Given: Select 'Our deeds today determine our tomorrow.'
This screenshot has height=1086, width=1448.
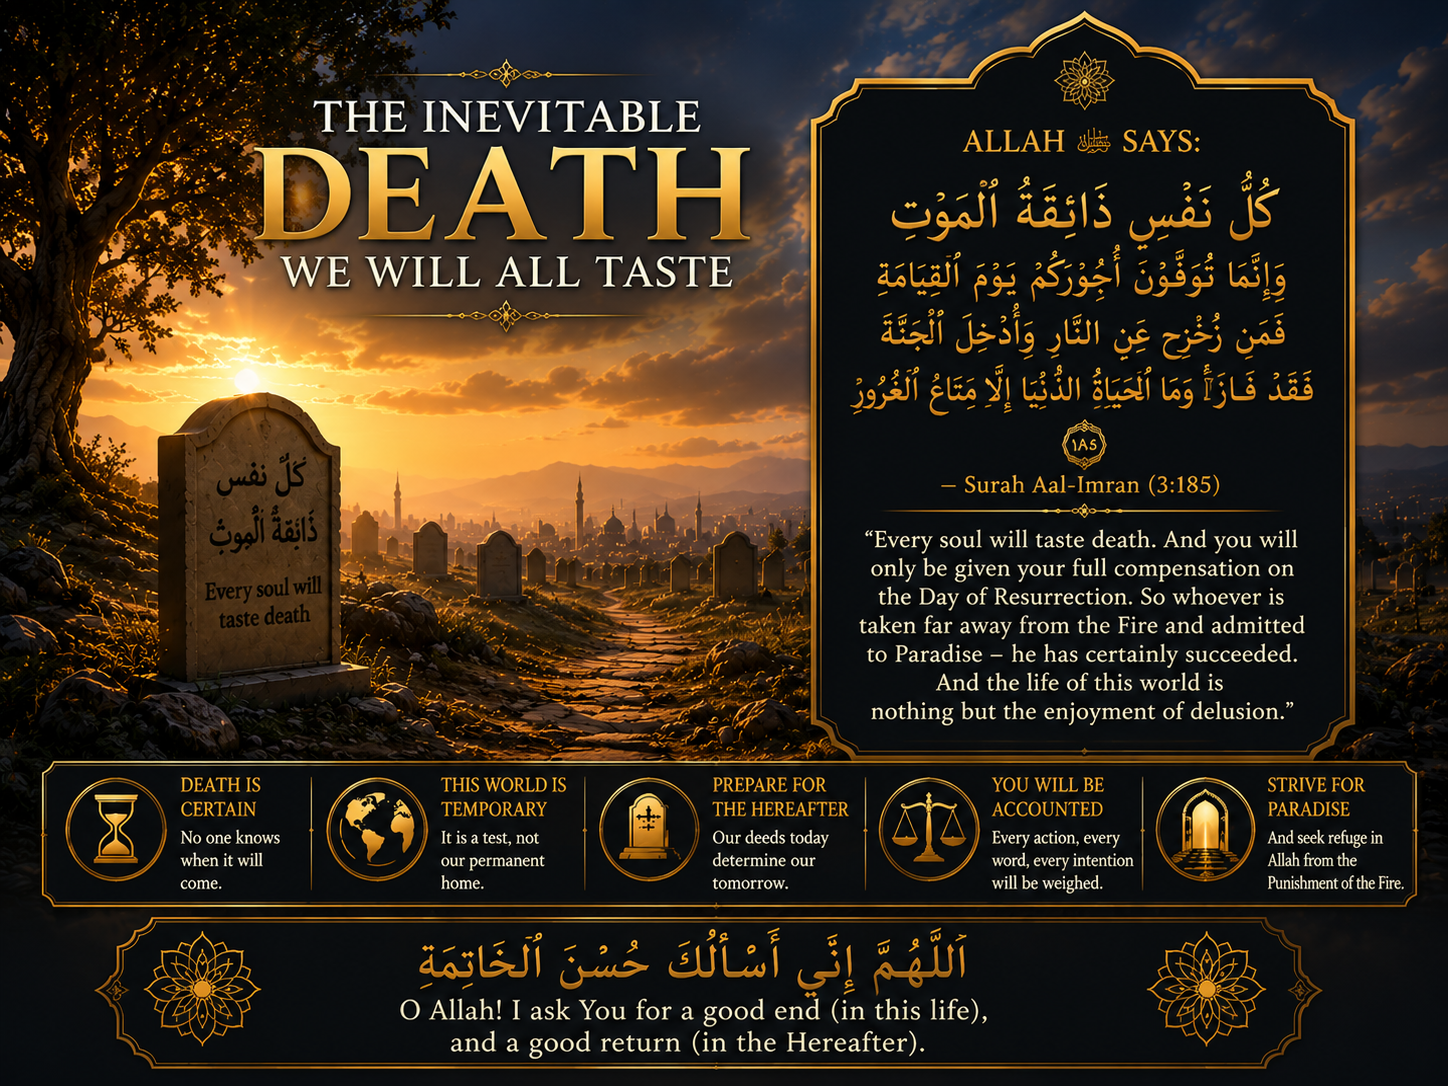Looking at the screenshot, I should pyautogui.click(x=771, y=860).
